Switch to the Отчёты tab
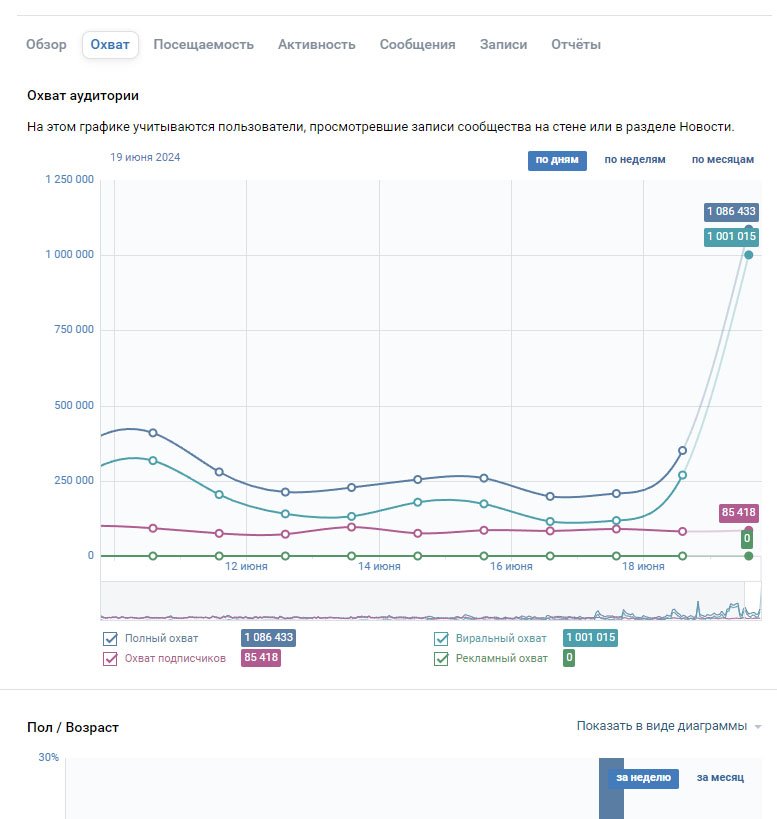This screenshot has width=777, height=819. click(x=576, y=45)
